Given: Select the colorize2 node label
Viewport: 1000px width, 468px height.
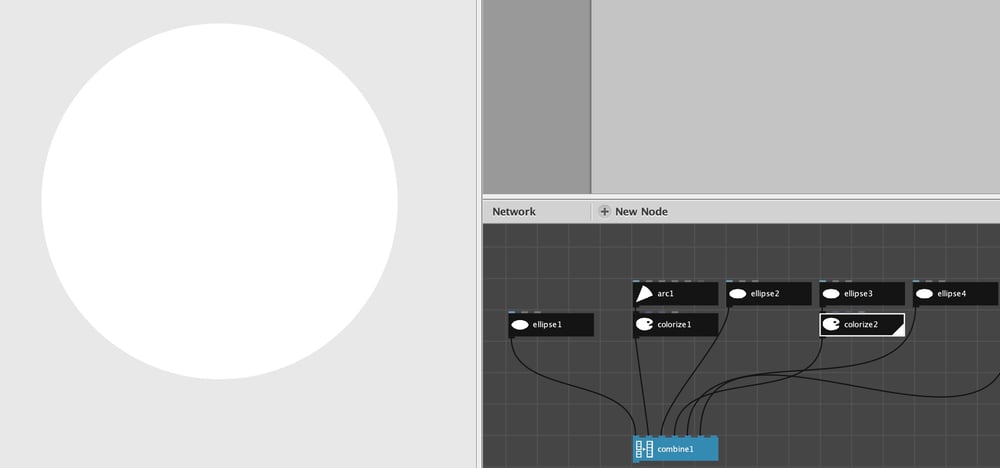Looking at the screenshot, I should tap(861, 325).
